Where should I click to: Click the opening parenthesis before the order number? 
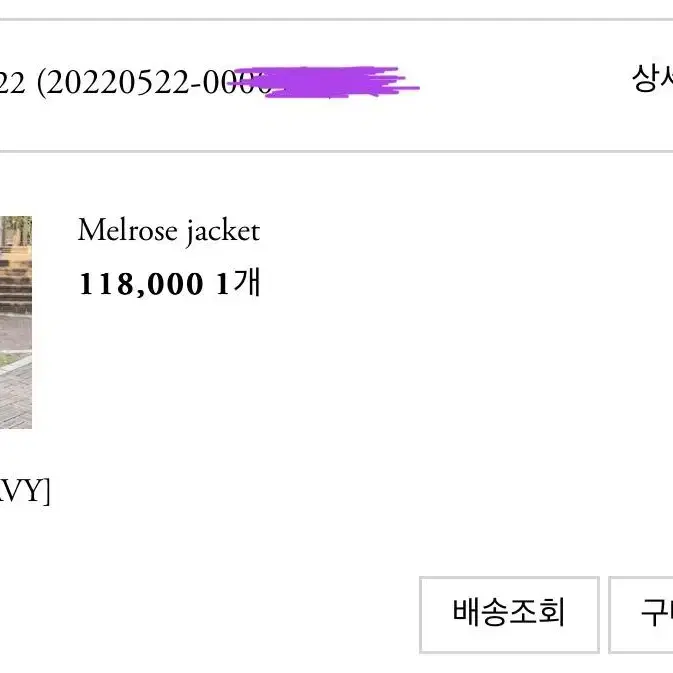pyautogui.click(x=41, y=83)
